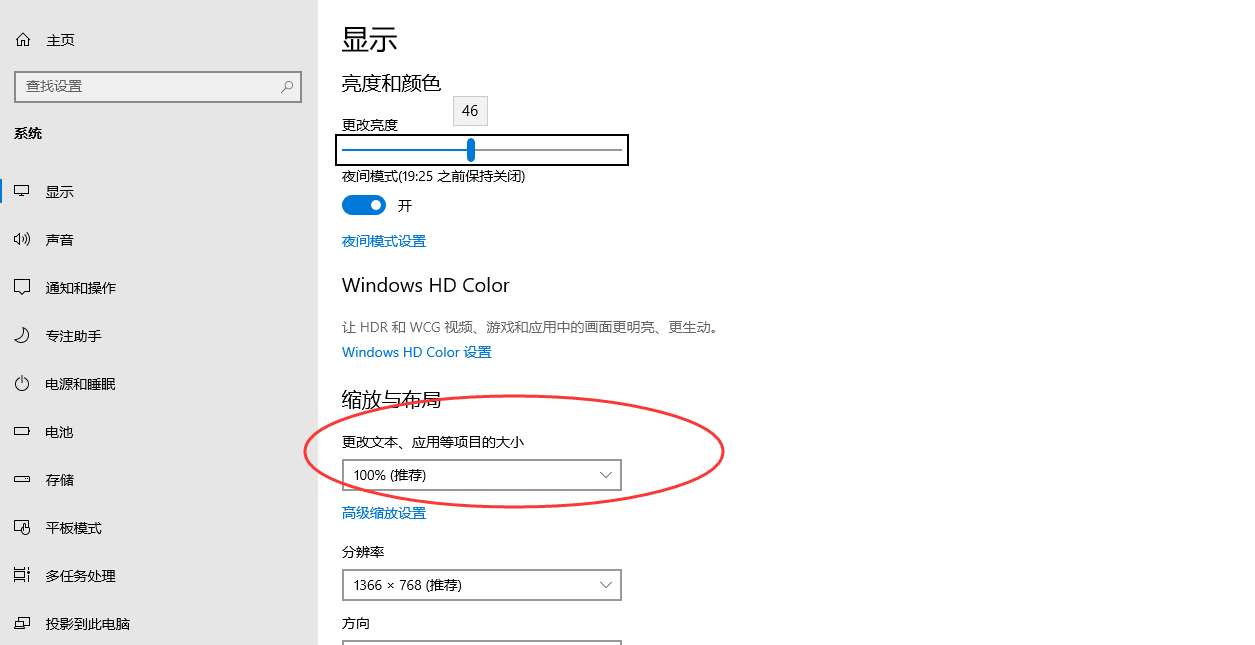Open the 电源和睡眠 power icon
This screenshot has width=1255, height=645.
(x=22, y=383)
